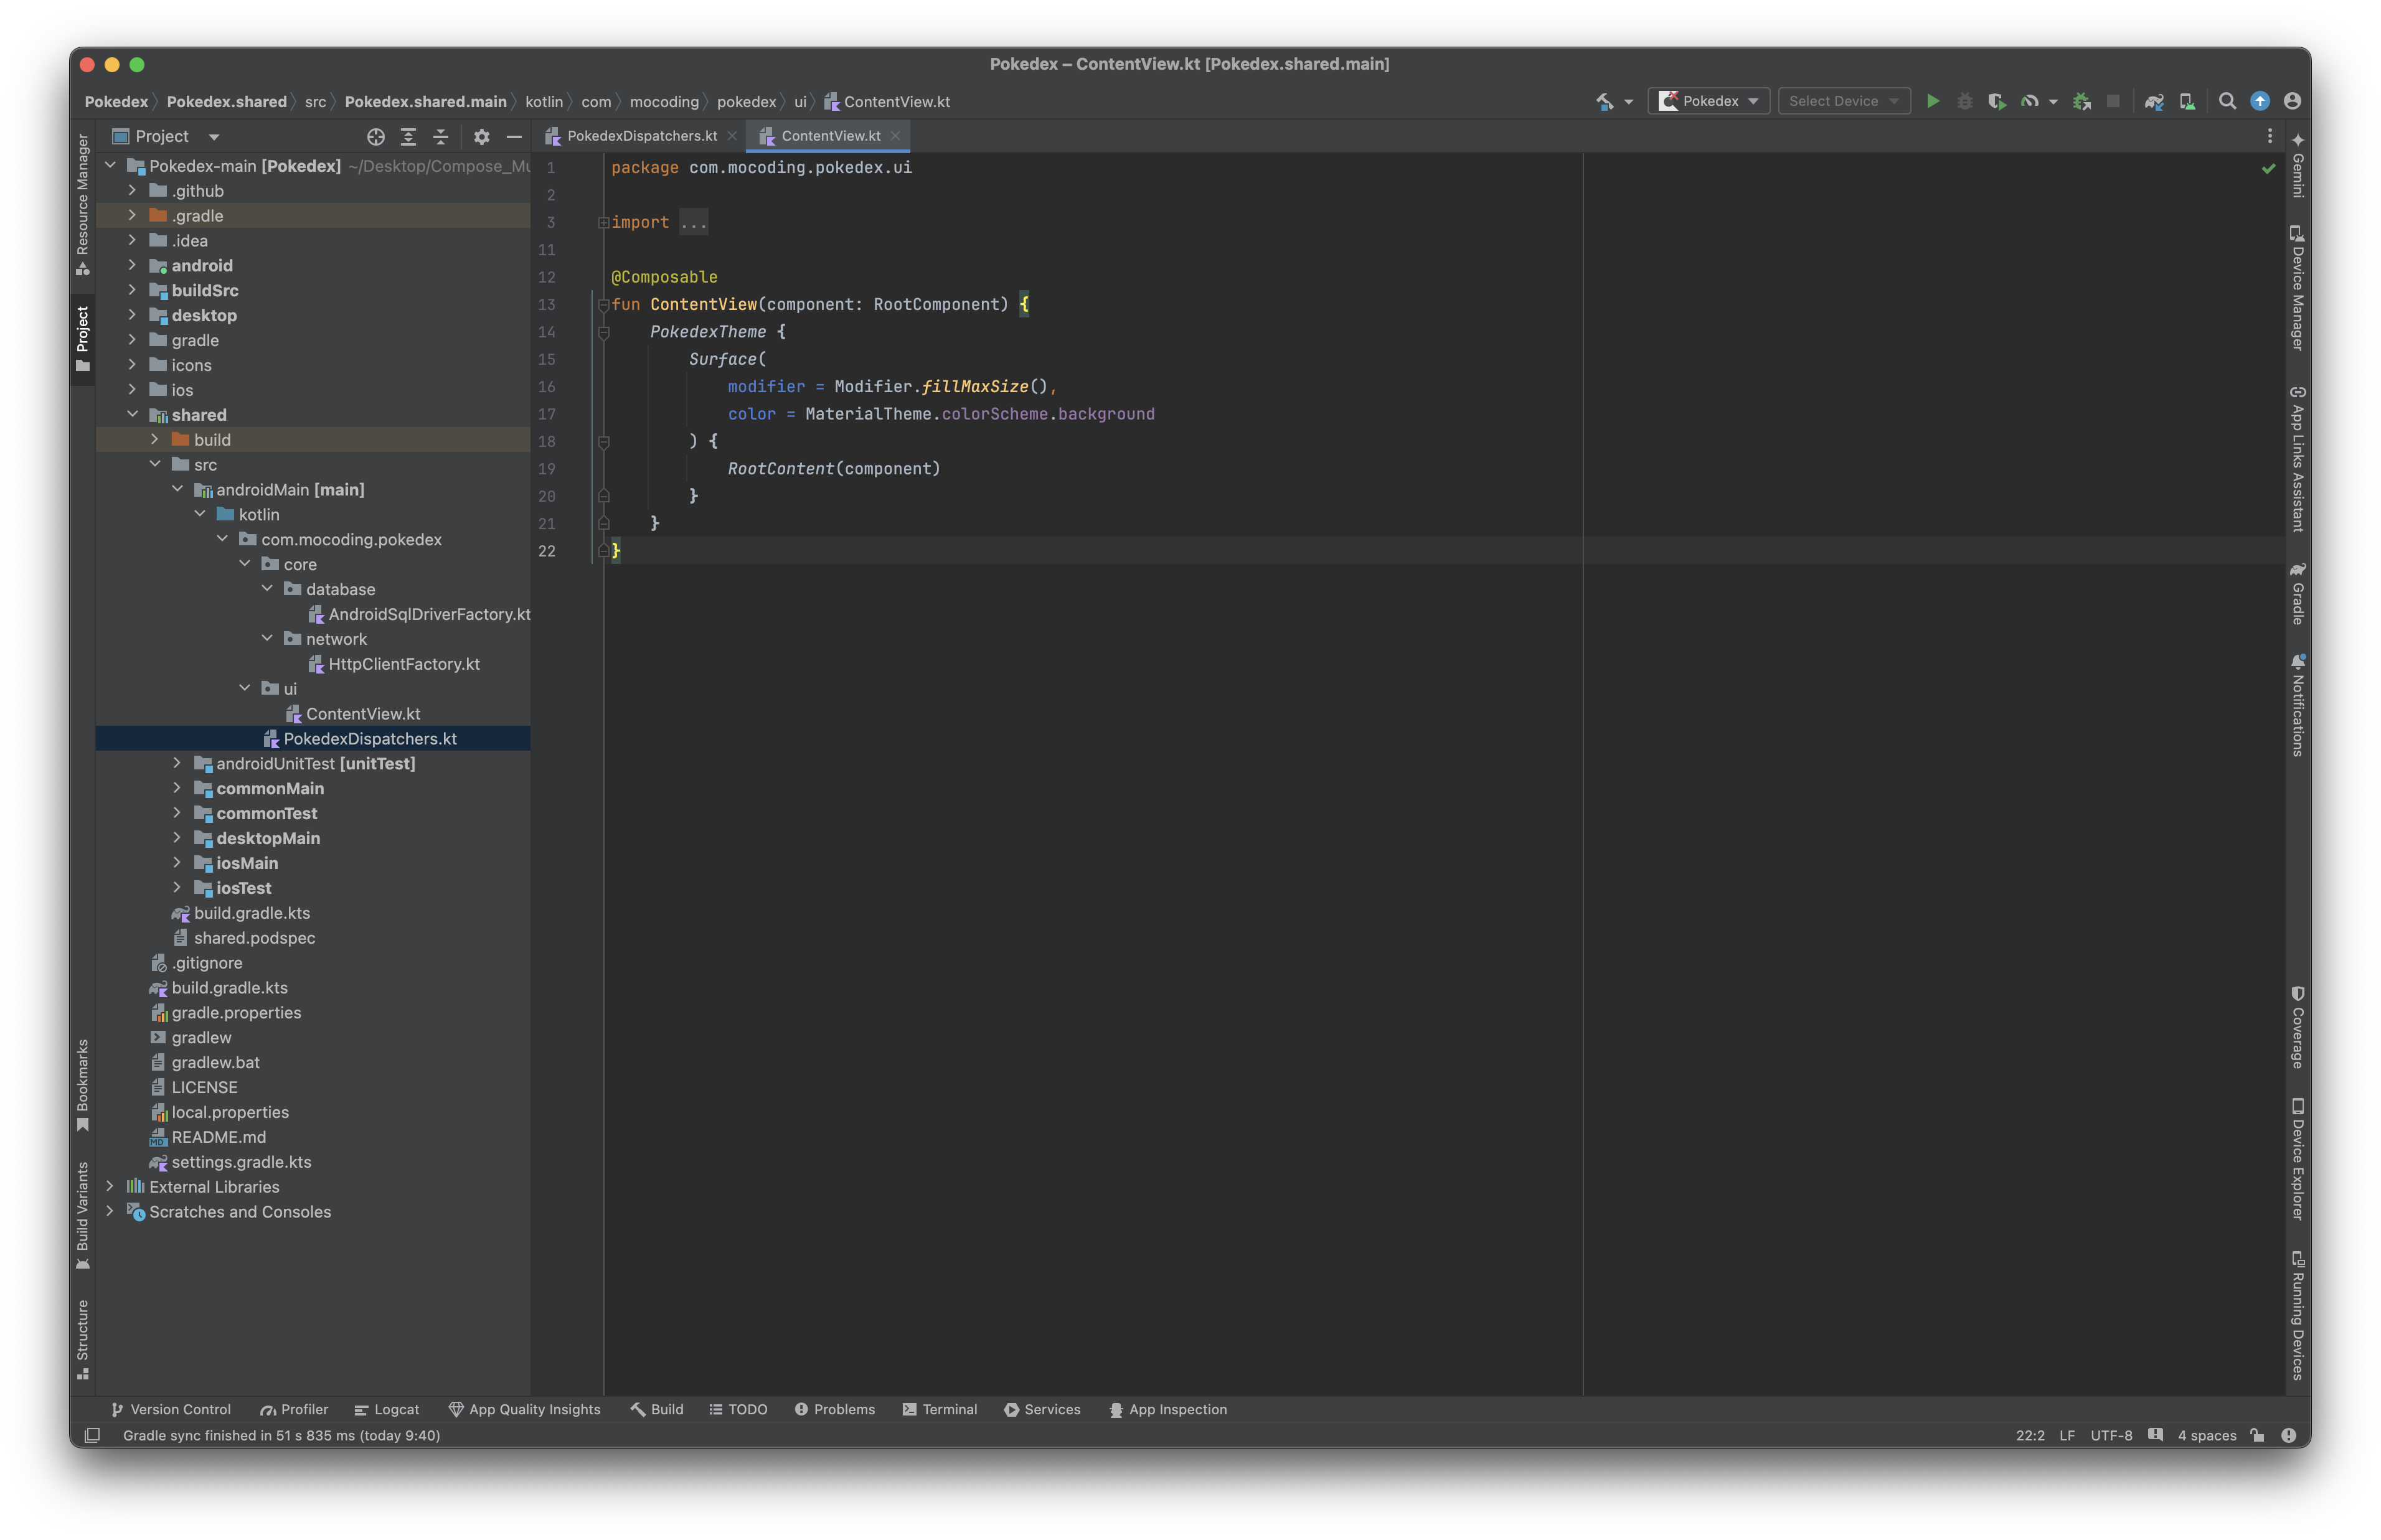
Task: Click Collapse All icon in Project panel
Action: (x=441, y=137)
